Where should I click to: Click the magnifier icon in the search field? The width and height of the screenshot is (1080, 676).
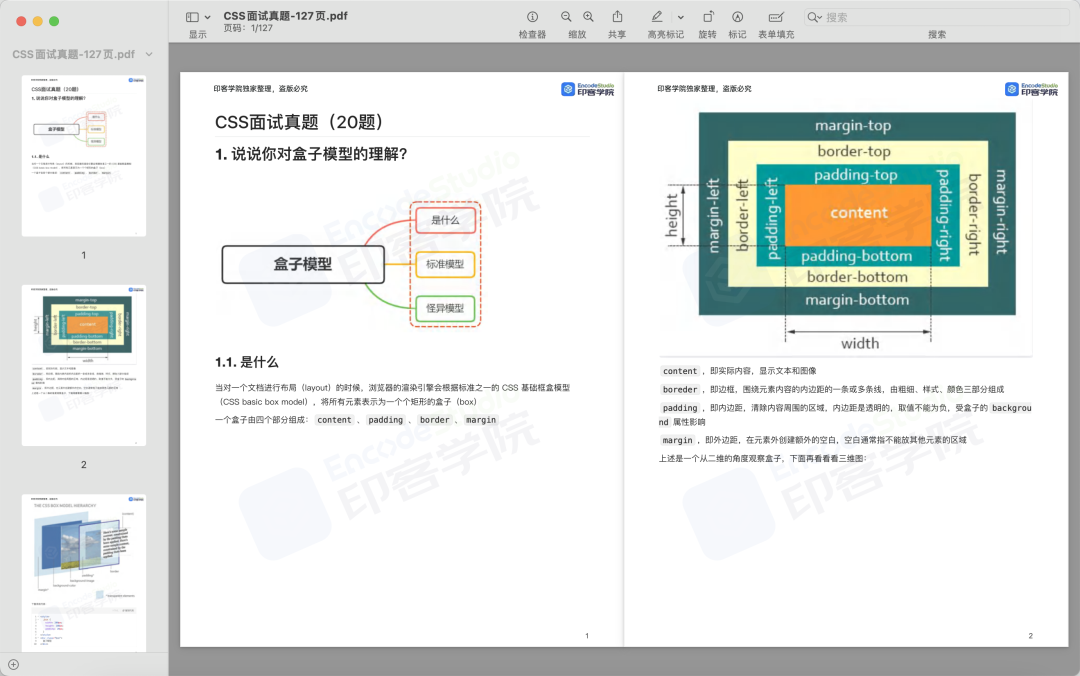pos(814,17)
